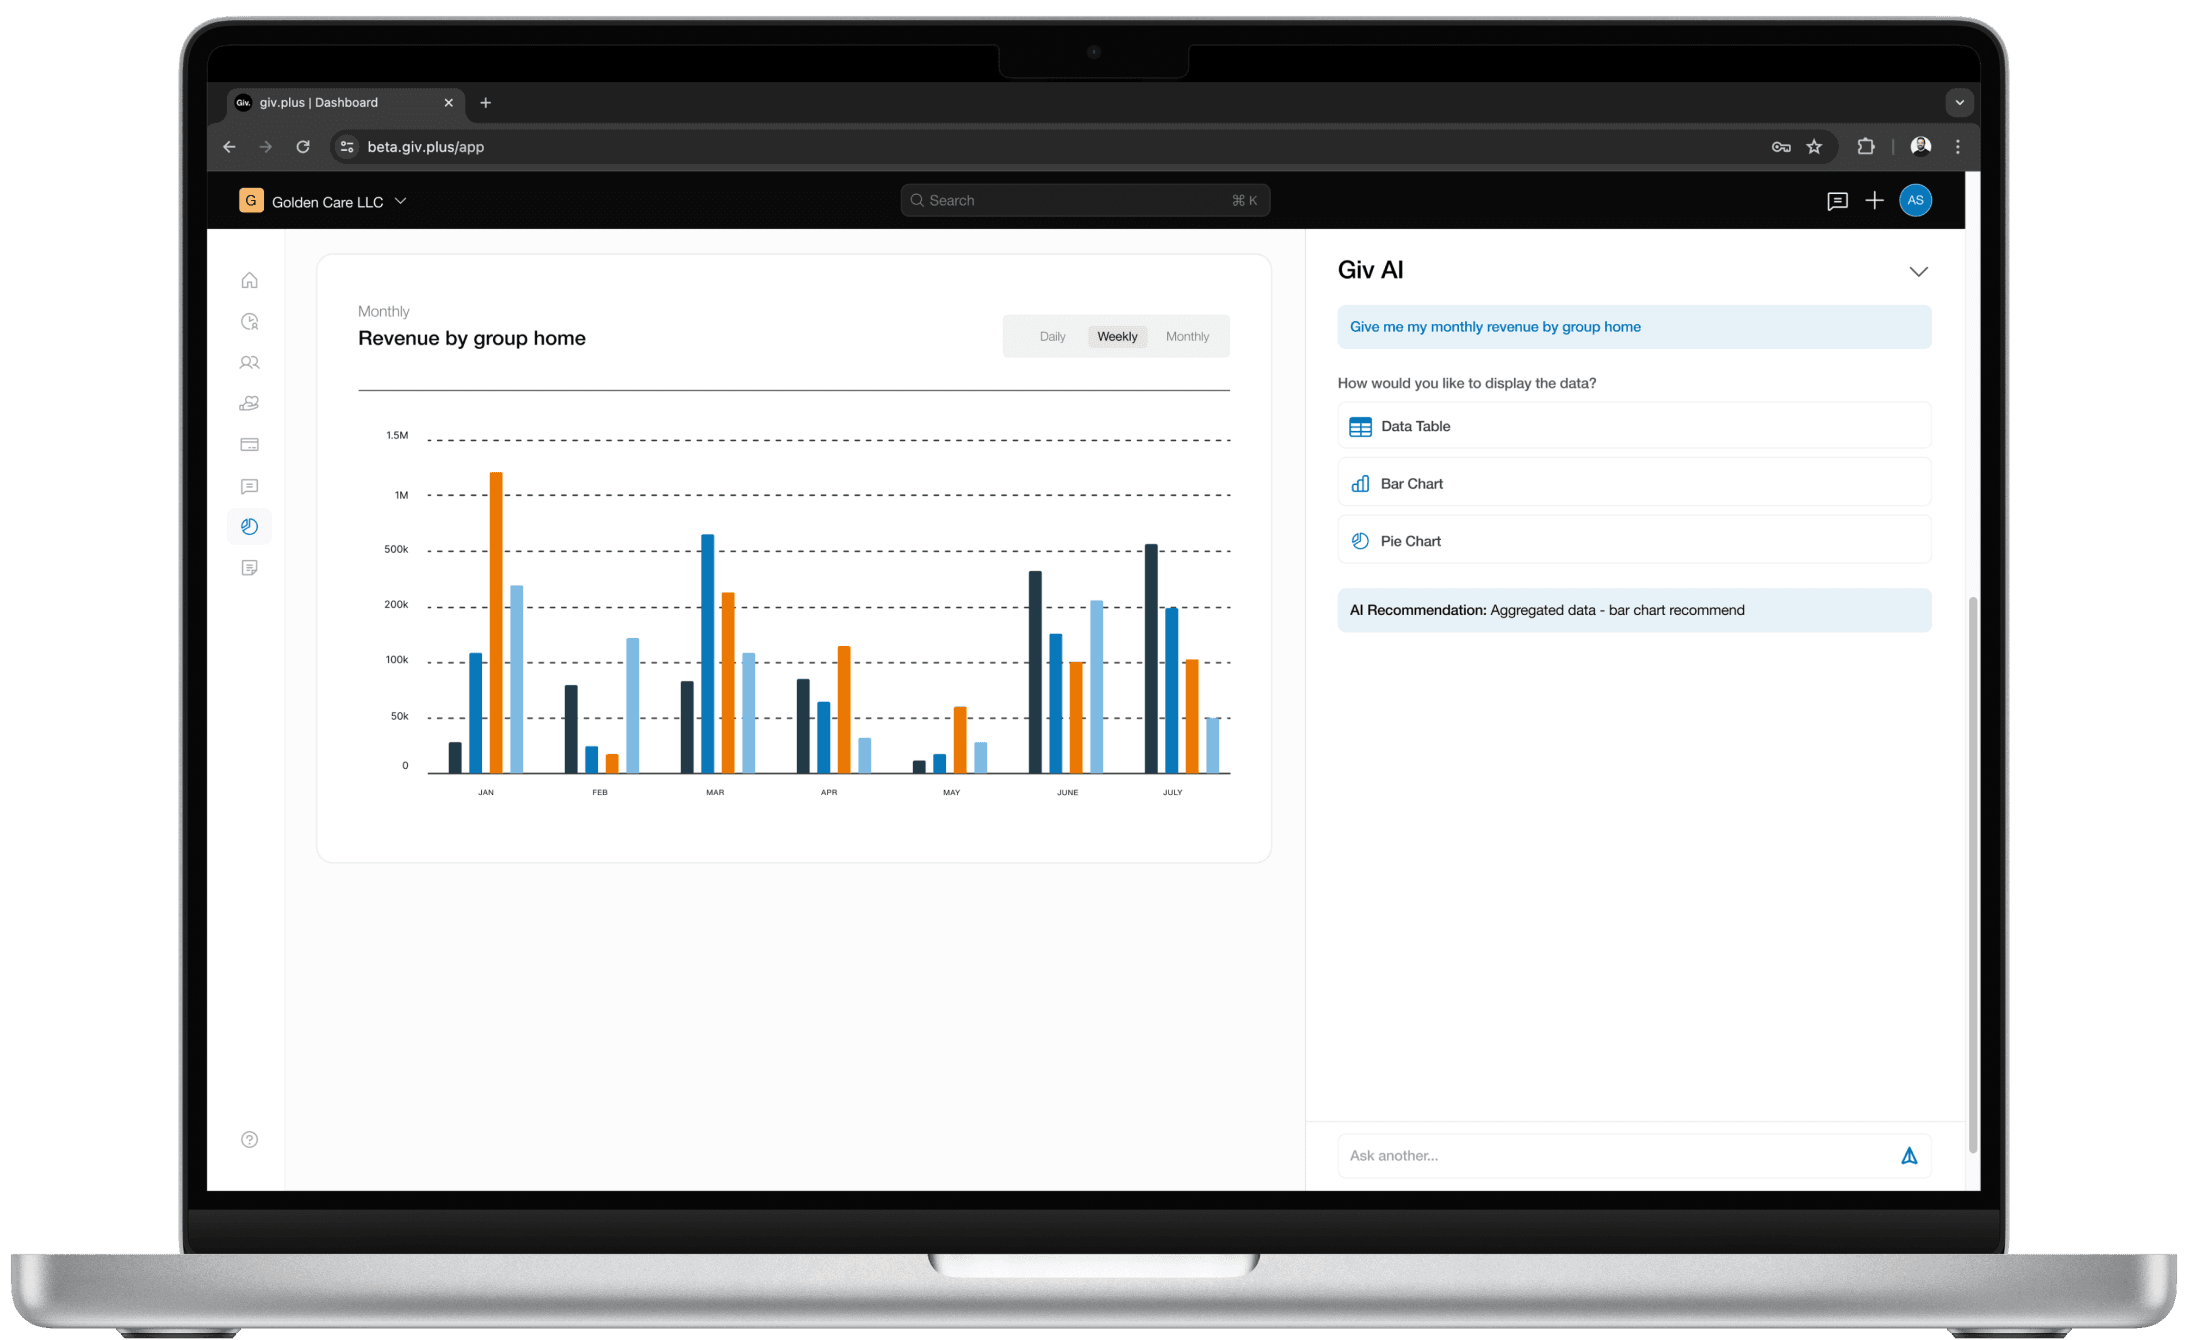
Task: Open the credit card billing sidebar icon
Action: (x=249, y=444)
